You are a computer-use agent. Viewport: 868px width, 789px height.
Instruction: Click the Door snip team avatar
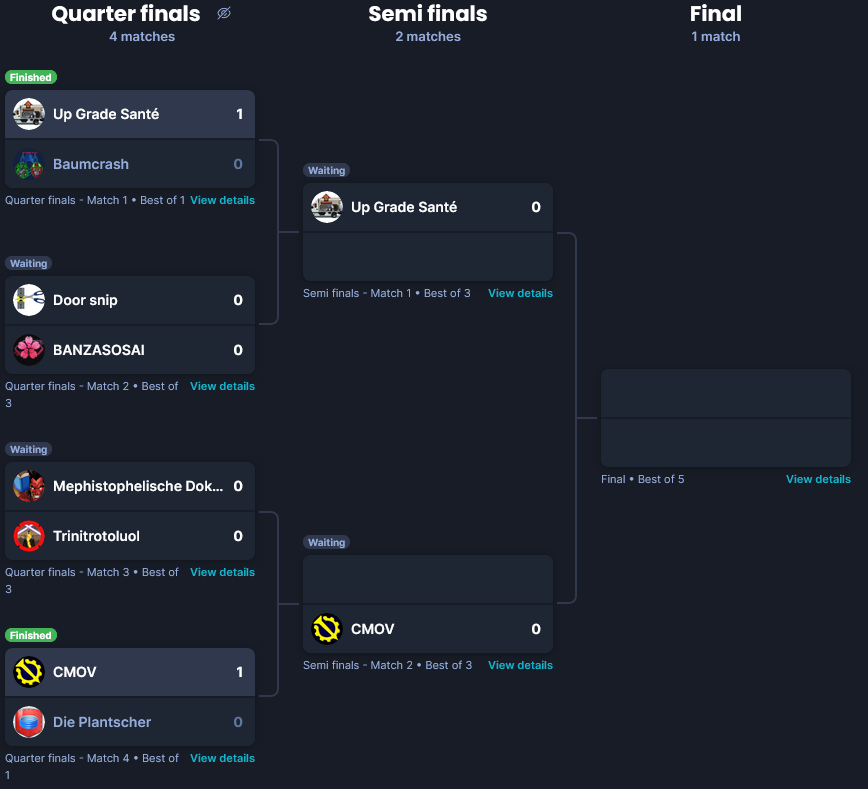[29, 300]
